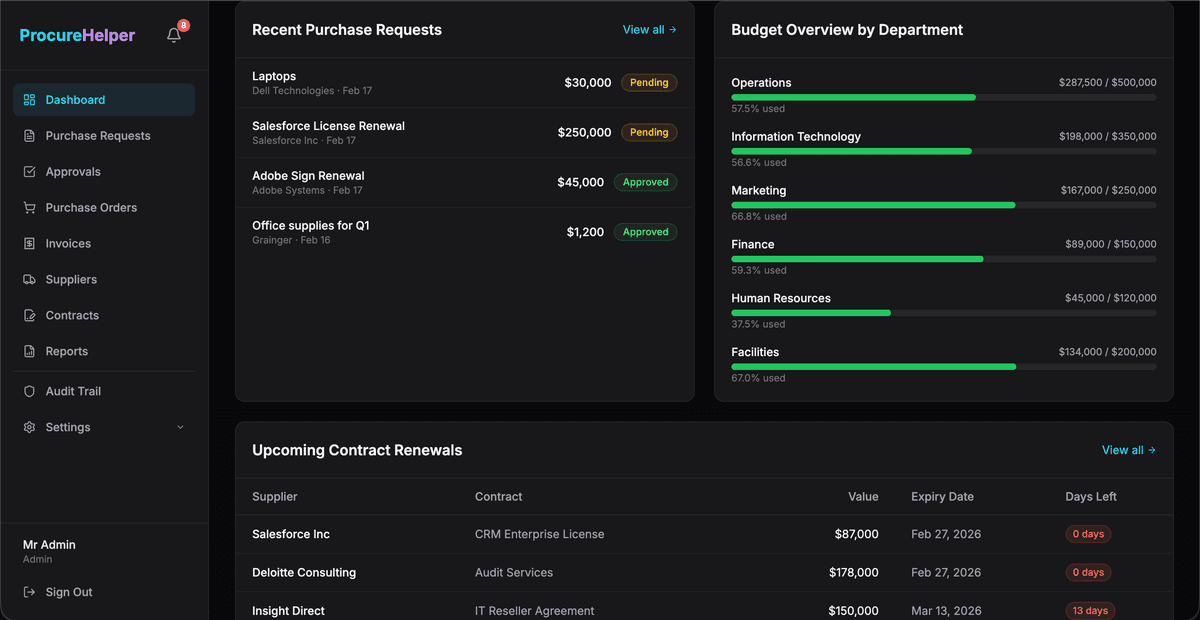Screen dimensions: 1200x620
Task: Open the Expiry Date column header
Action: (x=941, y=496)
